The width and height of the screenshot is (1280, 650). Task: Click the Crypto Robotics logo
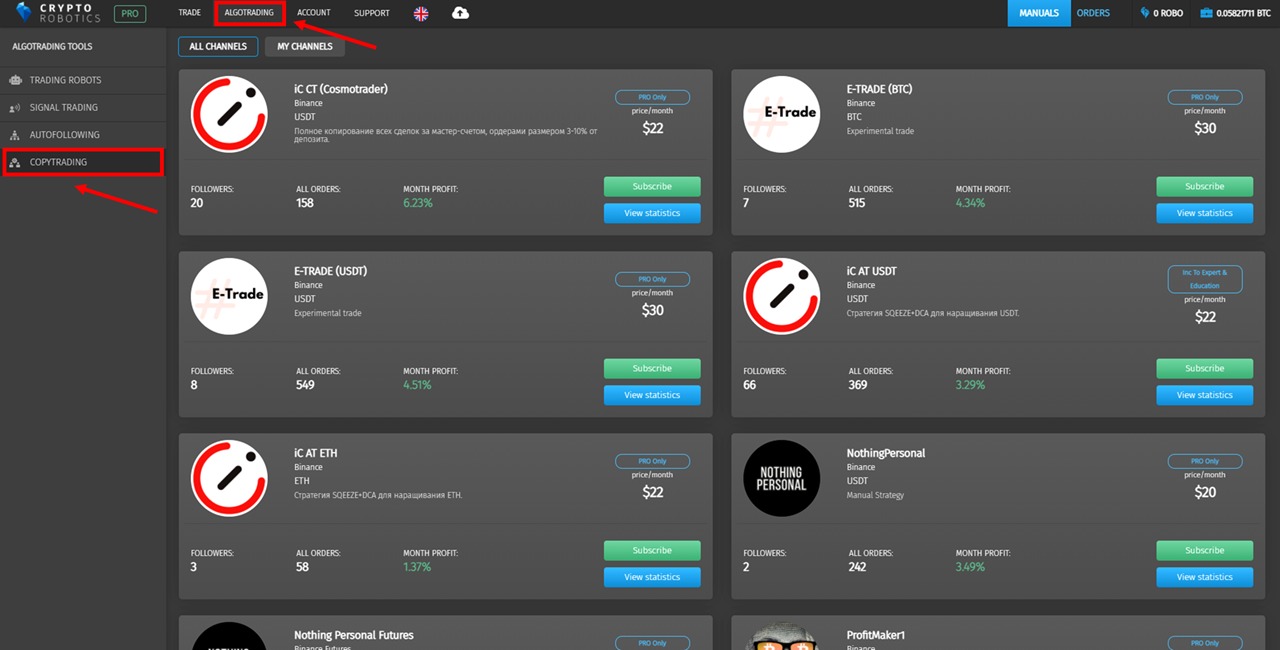59,13
